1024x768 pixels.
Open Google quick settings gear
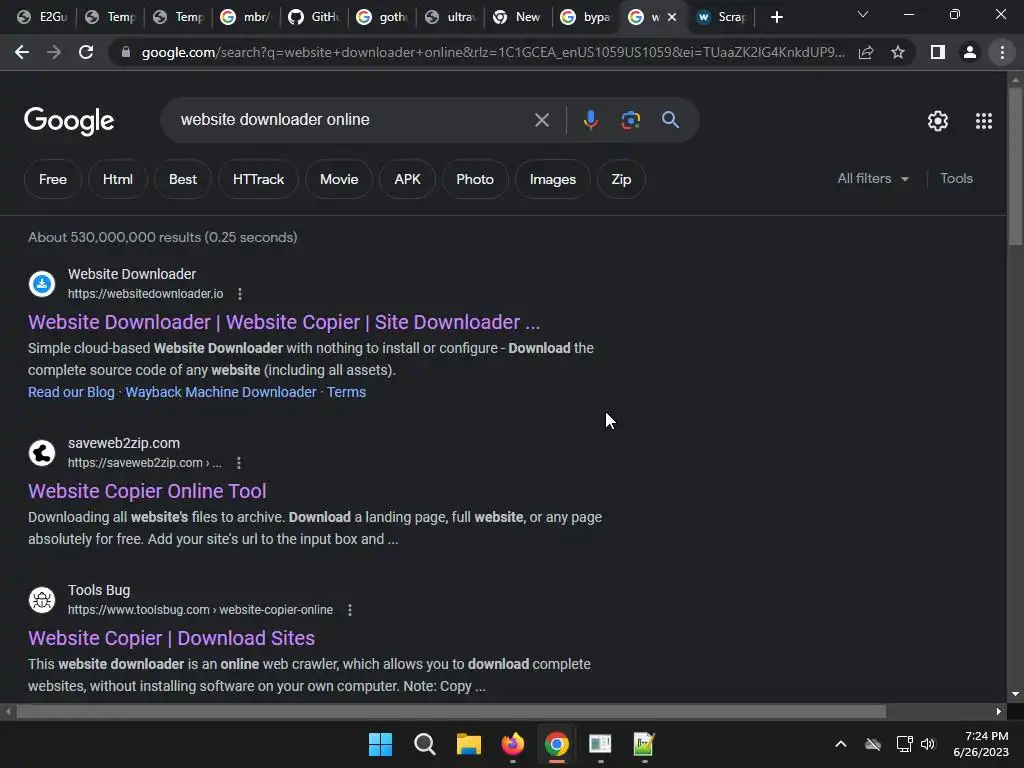coord(938,121)
